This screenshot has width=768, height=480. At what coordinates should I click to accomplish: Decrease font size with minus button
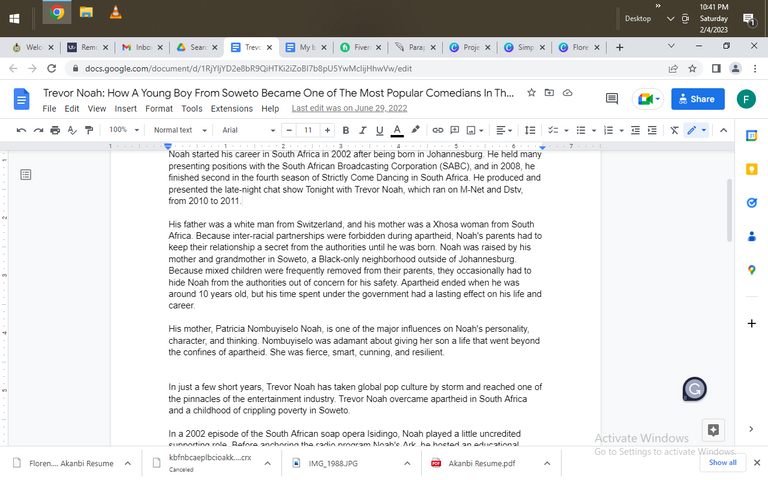(x=289, y=130)
